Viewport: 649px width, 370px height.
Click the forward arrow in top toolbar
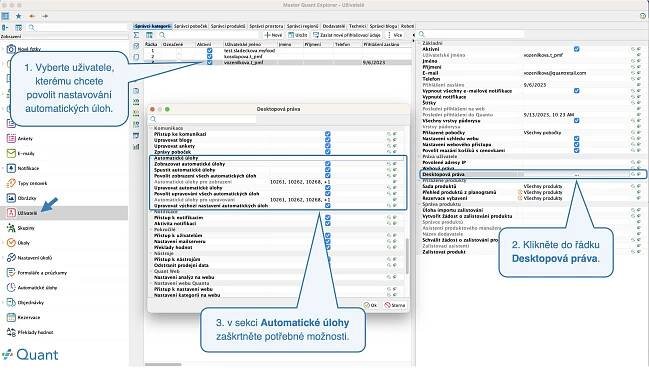tap(45, 16)
